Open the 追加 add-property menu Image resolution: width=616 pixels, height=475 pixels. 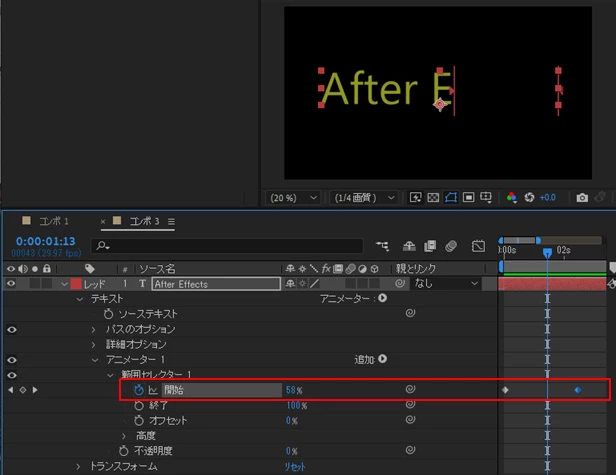tap(382, 359)
